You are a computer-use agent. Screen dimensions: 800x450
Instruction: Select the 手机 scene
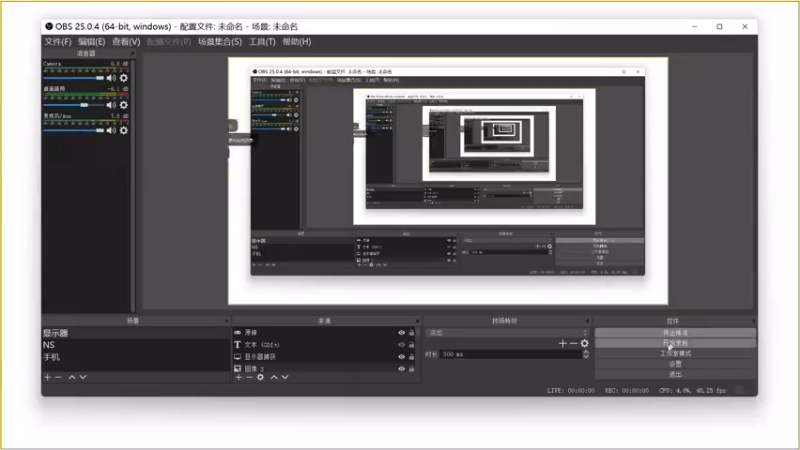[136, 357]
